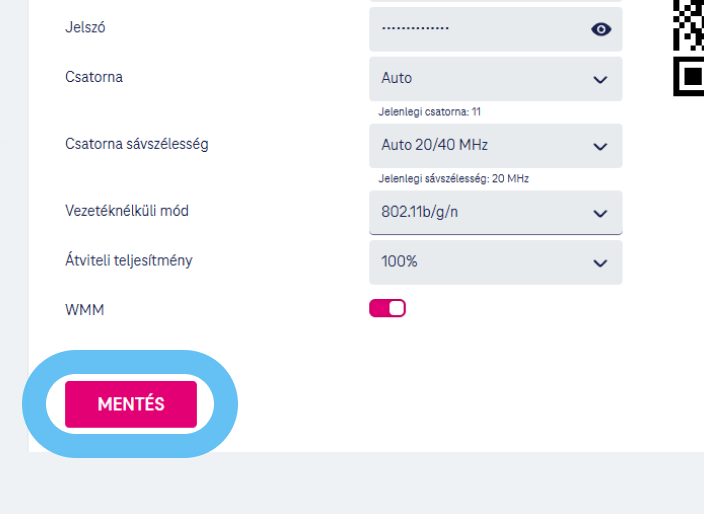The width and height of the screenshot is (704, 514).
Task: Click the chevron beside Auto 20/40 MHz
Action: click(x=600, y=146)
